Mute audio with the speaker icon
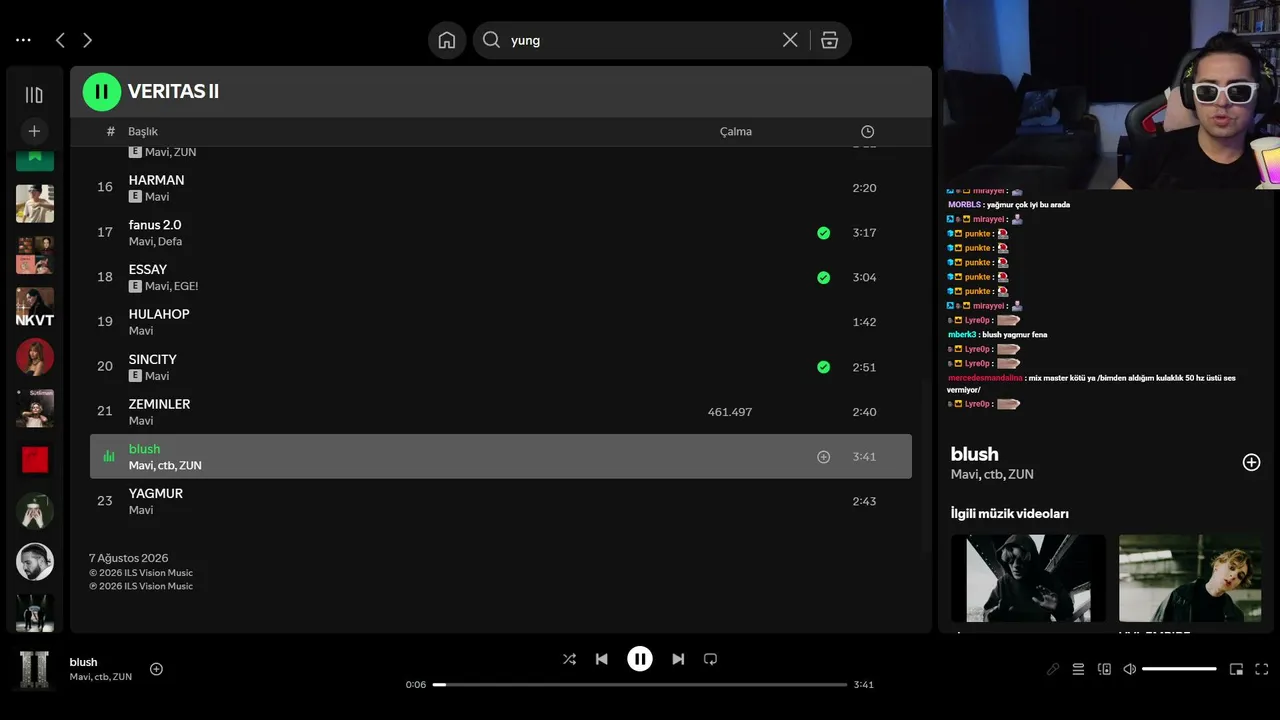The width and height of the screenshot is (1280, 720). [x=1129, y=669]
